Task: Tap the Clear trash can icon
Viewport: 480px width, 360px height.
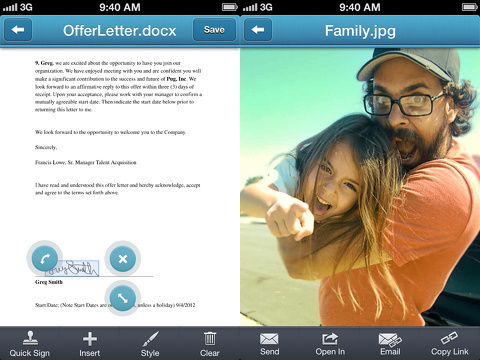Action: [x=210, y=339]
